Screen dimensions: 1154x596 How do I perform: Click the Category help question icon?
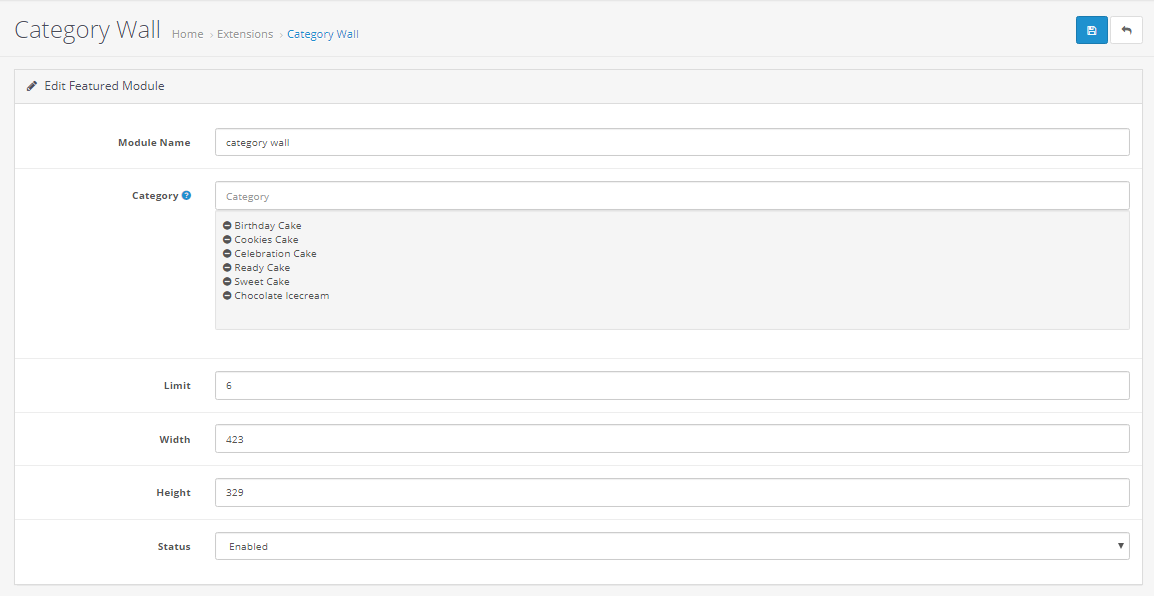tap(186, 196)
